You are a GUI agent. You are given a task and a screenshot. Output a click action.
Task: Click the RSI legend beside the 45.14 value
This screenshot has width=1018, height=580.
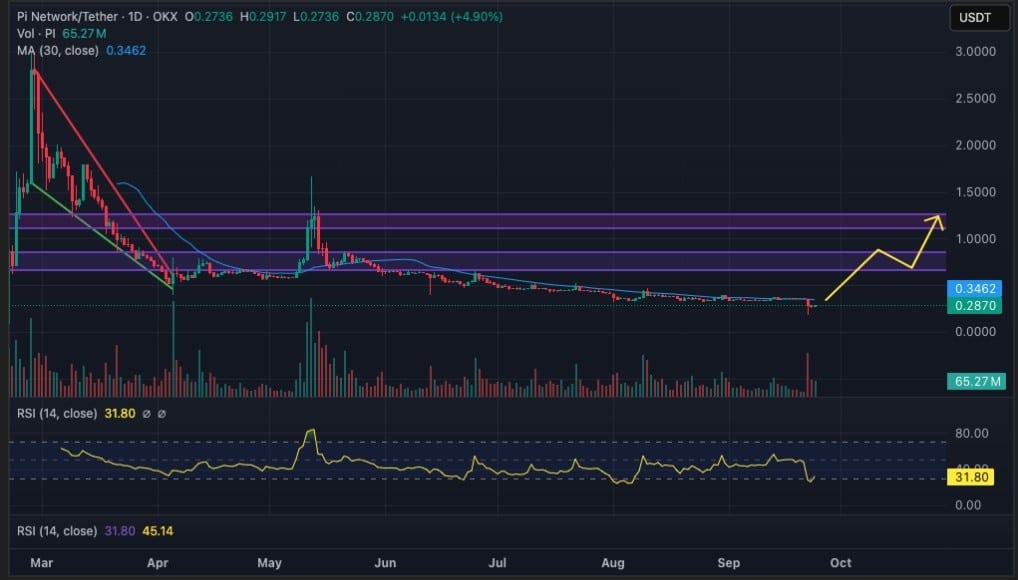pyautogui.click(x=57, y=531)
